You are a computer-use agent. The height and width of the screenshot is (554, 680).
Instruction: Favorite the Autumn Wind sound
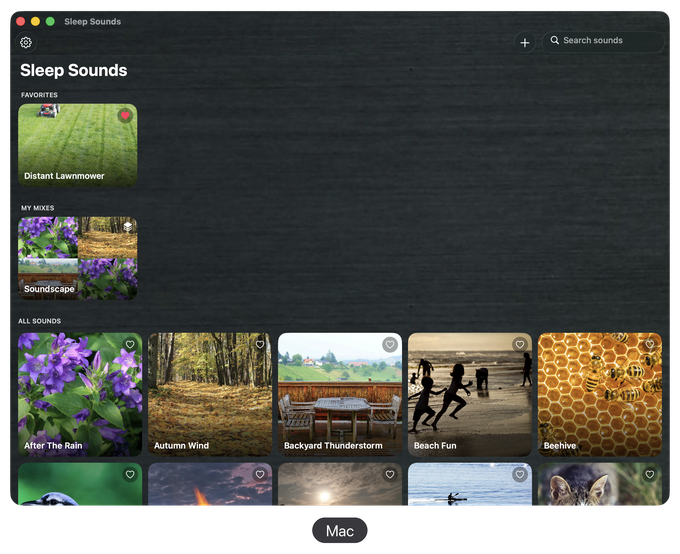(x=260, y=344)
